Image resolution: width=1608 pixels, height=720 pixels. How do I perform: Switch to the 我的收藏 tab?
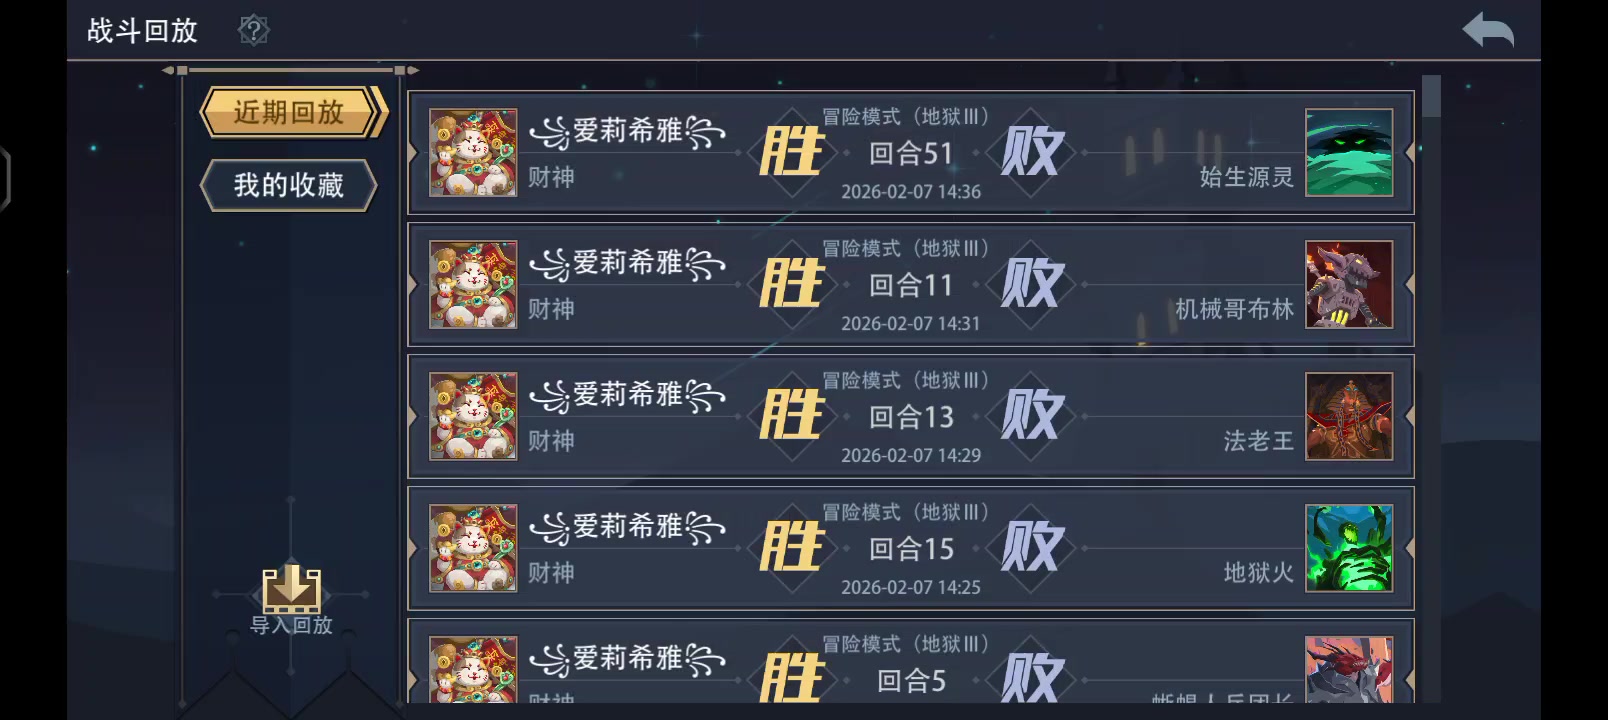click(x=289, y=185)
